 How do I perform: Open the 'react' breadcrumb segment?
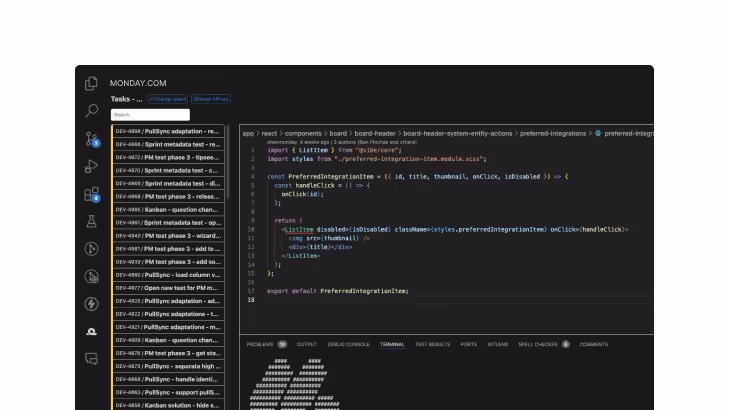269,133
